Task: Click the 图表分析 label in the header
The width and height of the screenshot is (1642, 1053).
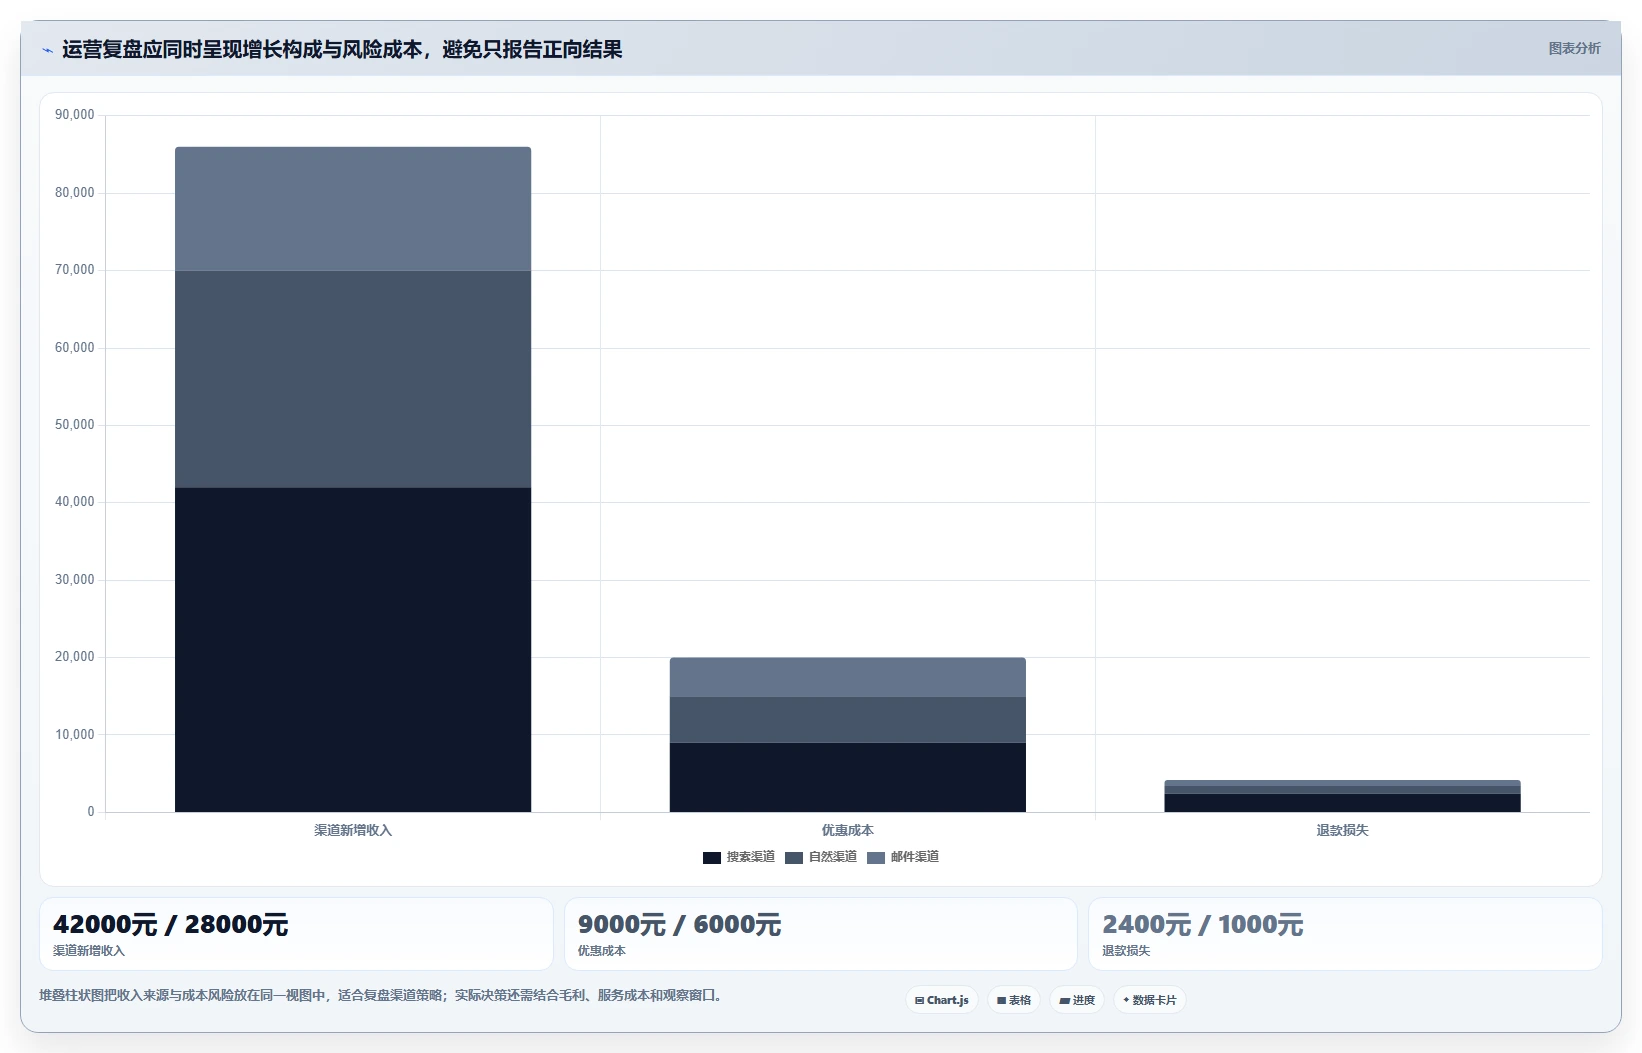Action: pos(1574,48)
